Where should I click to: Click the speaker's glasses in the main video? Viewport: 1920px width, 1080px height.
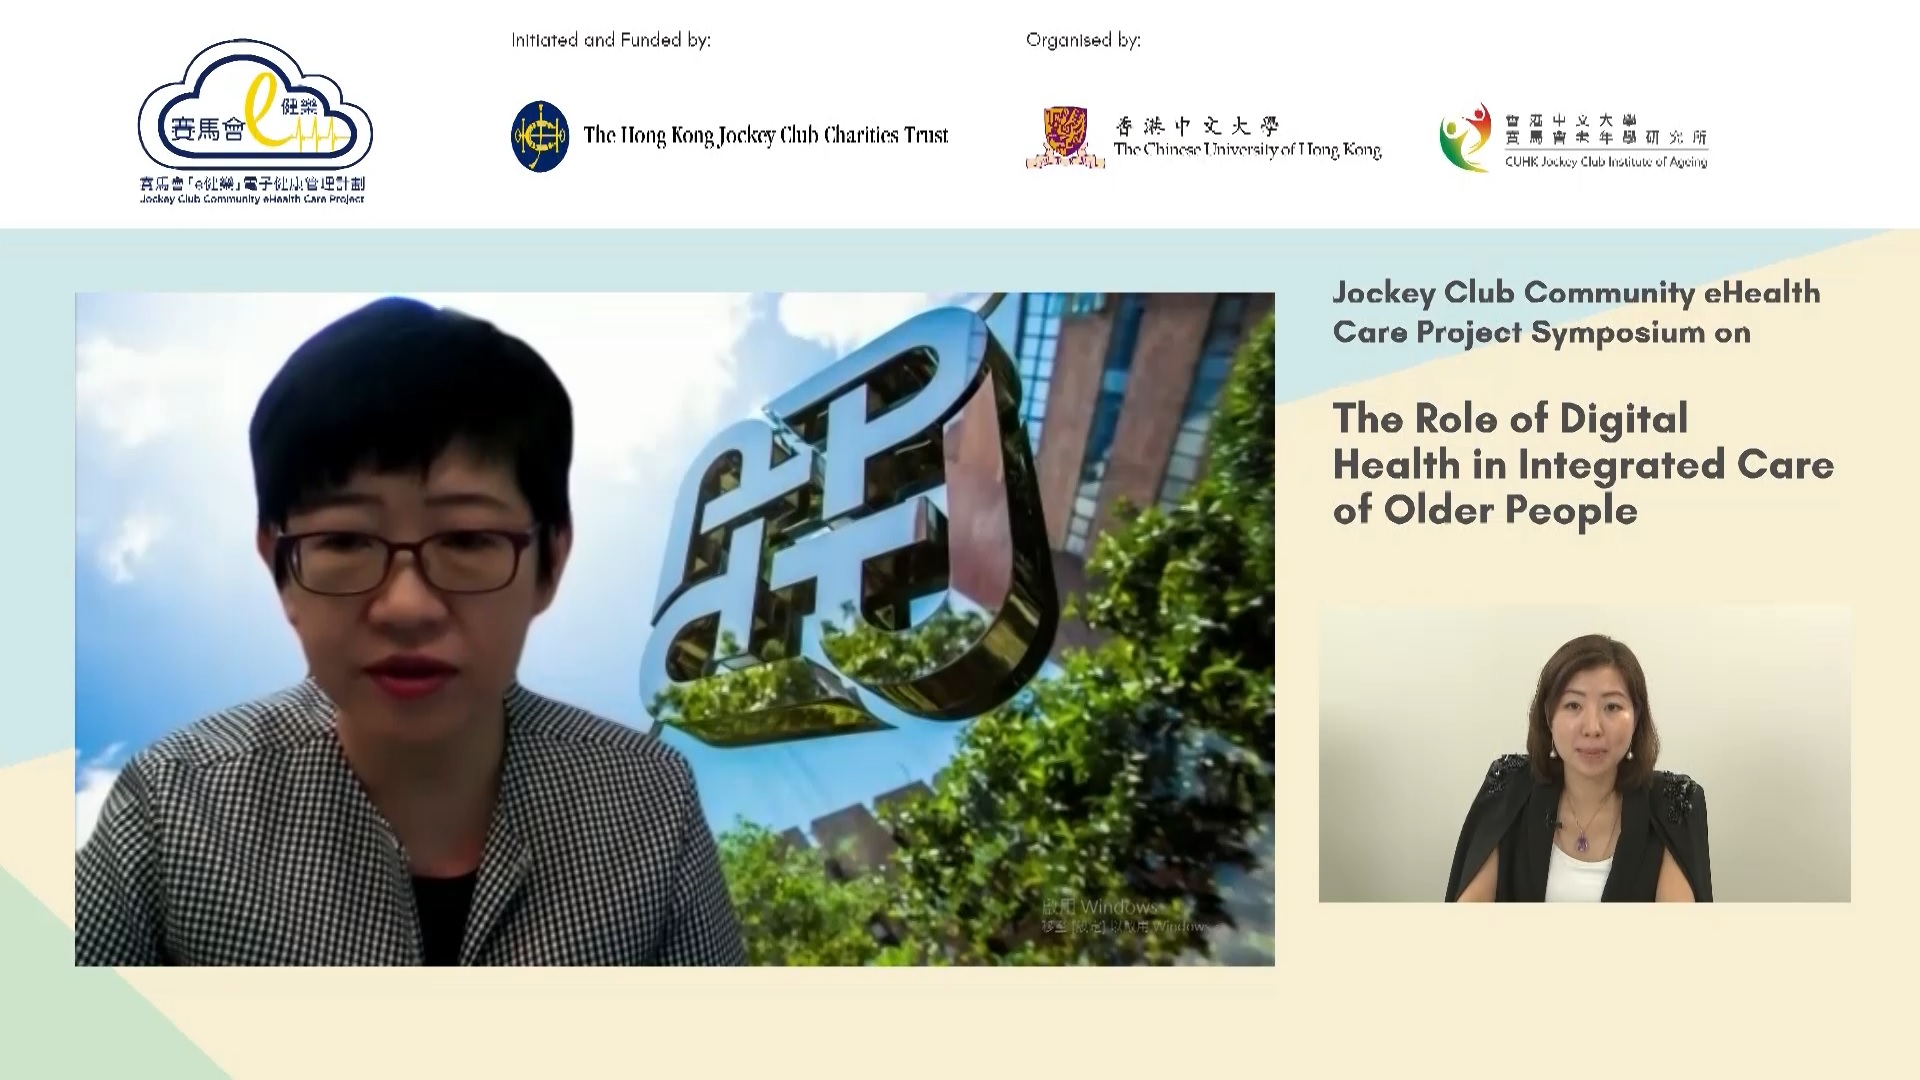coord(402,560)
